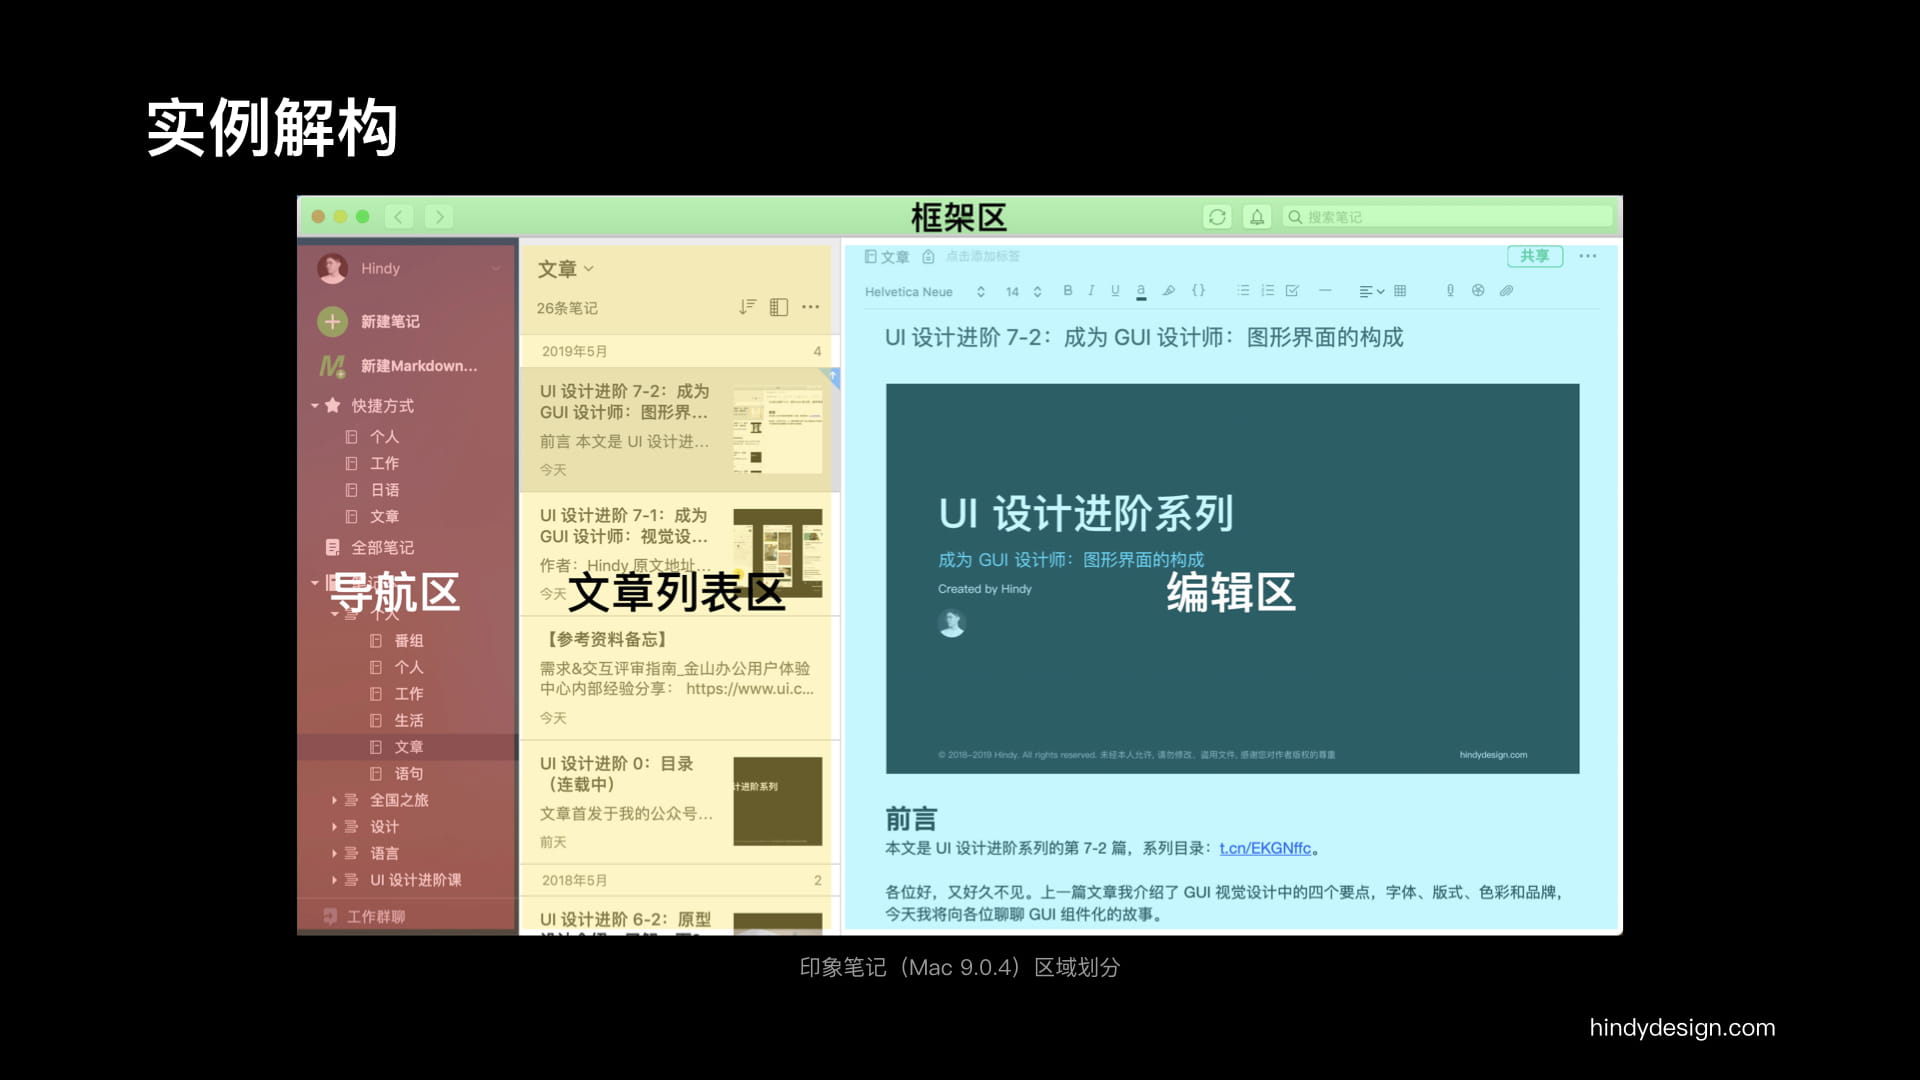
Task: Insert a table with the table icon
Action: coord(1400,291)
